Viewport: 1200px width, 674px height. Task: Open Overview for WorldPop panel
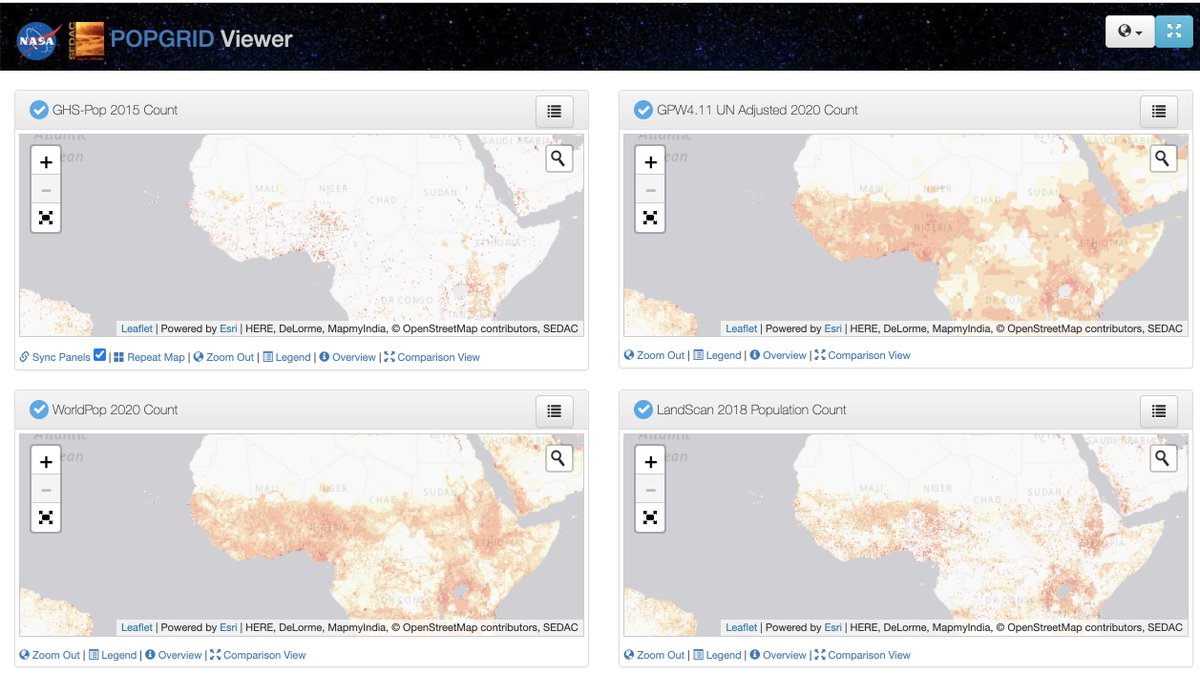coord(174,655)
